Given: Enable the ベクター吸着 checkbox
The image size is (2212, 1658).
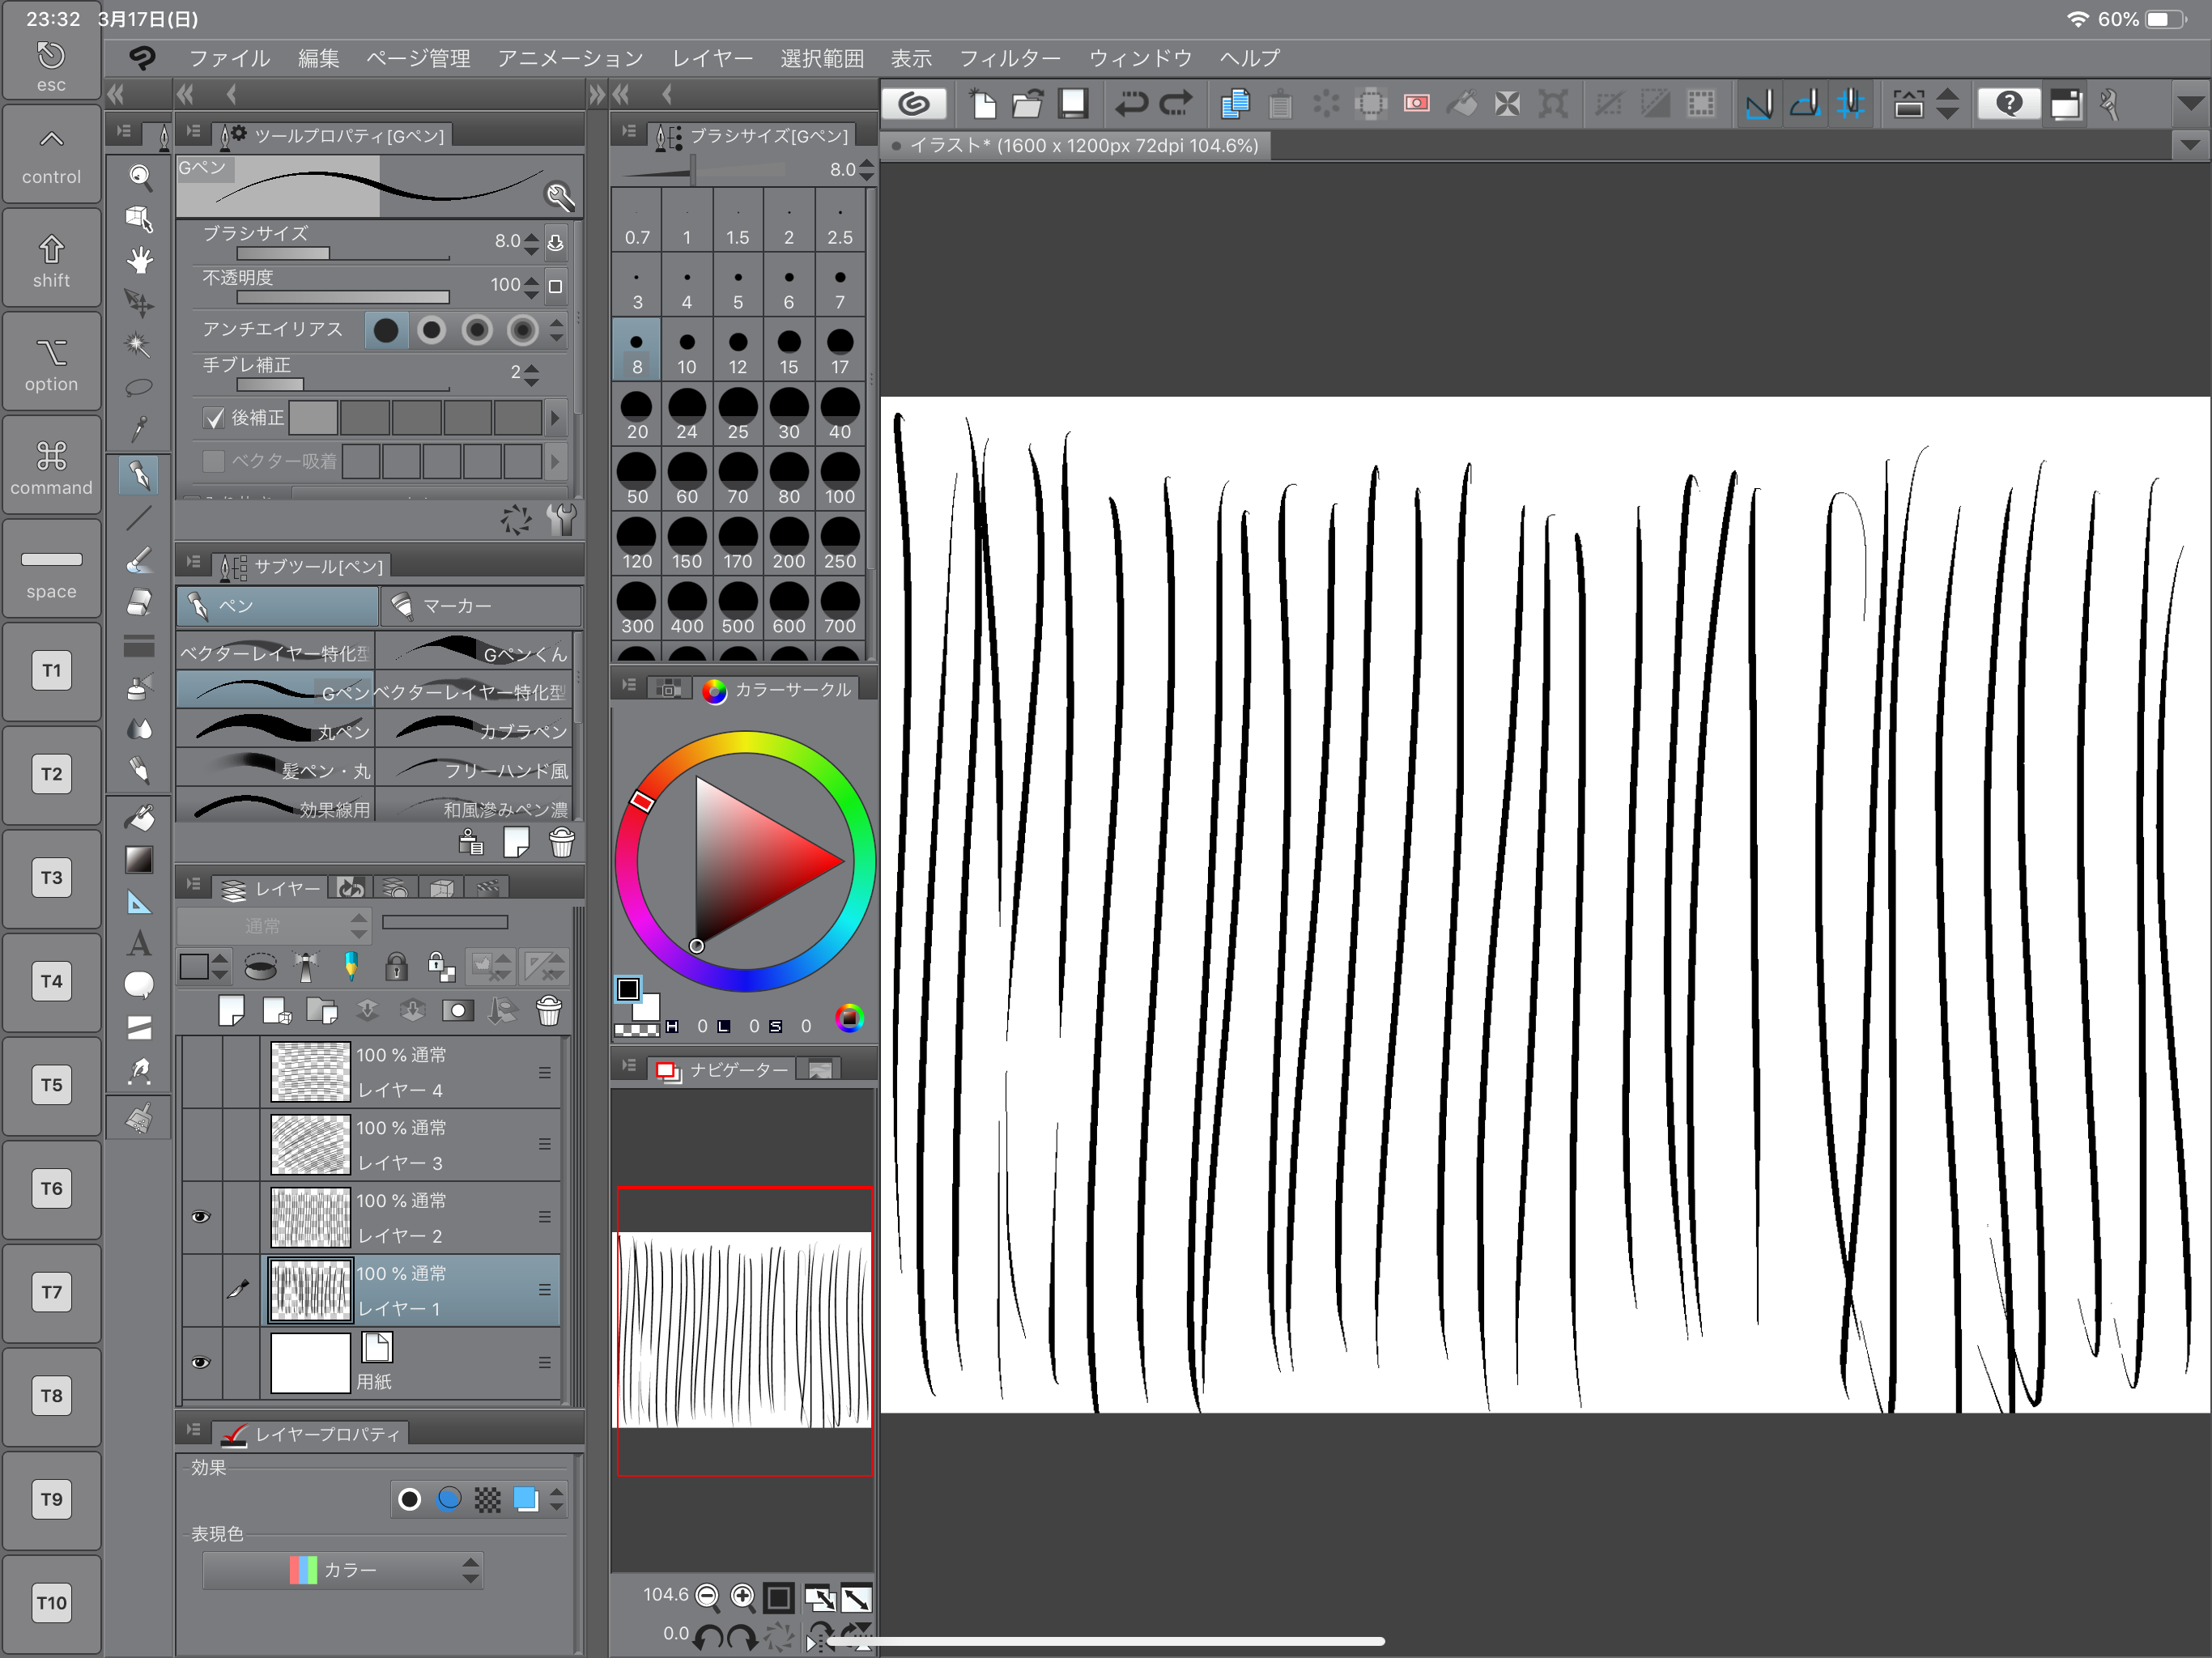Looking at the screenshot, I should pos(214,461).
